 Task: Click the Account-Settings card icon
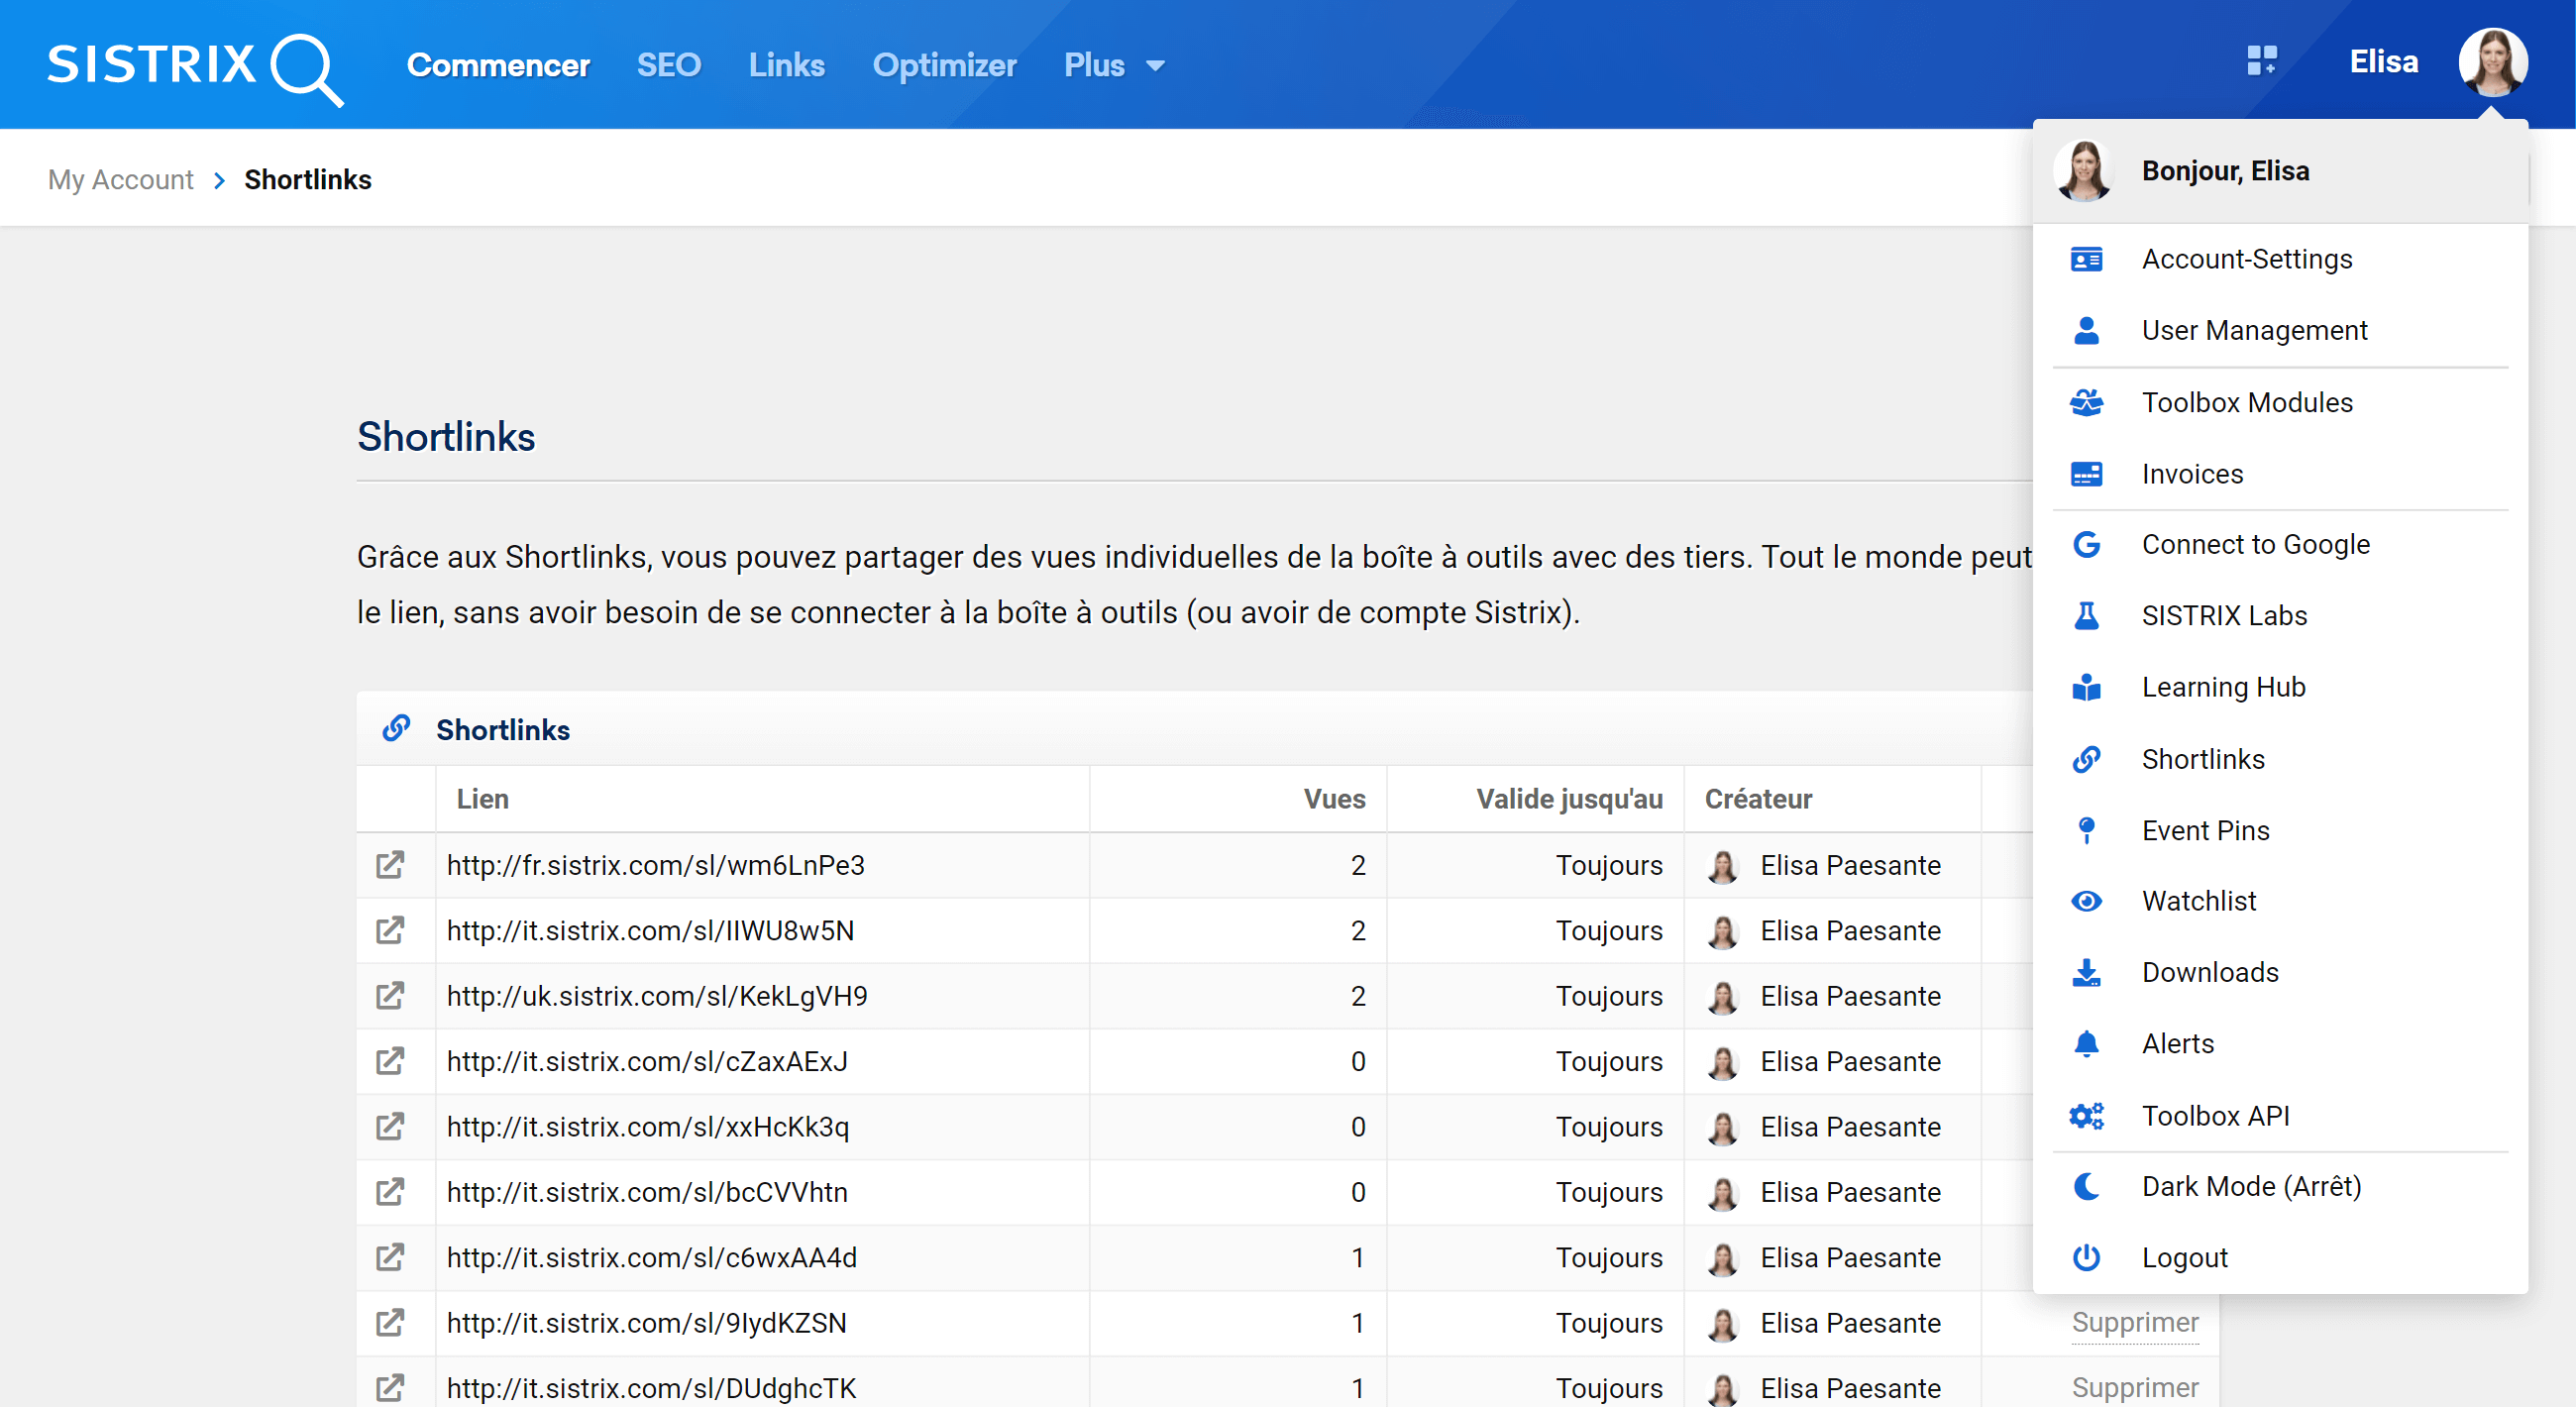point(2086,260)
